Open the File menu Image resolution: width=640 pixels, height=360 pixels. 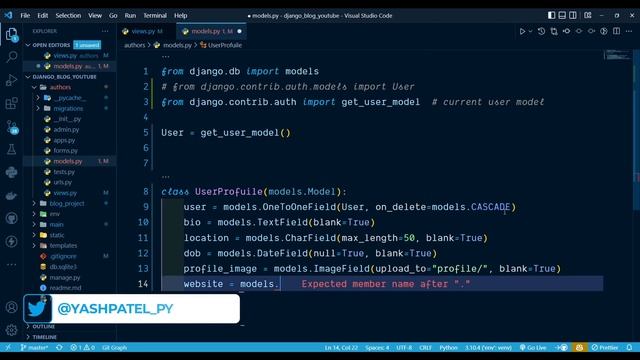tap(25, 16)
